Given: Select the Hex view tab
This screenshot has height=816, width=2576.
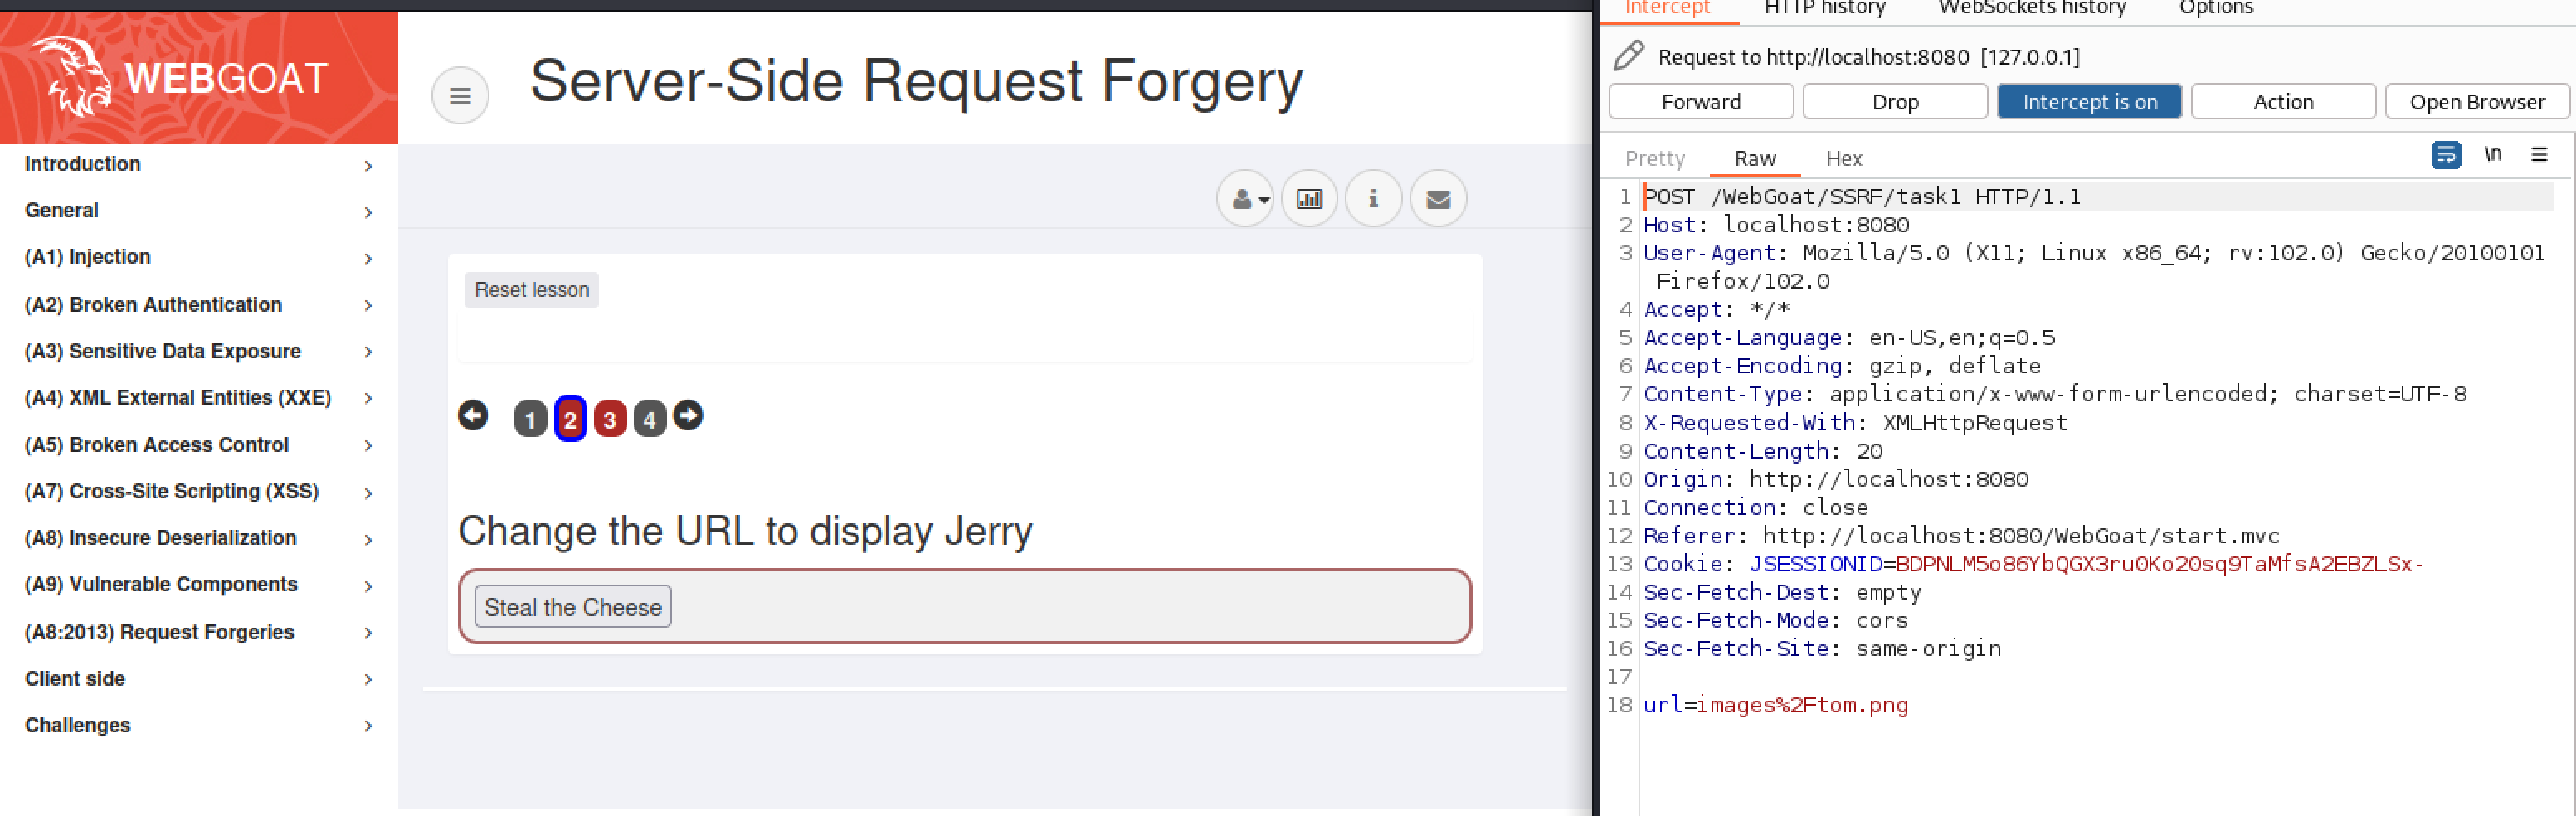Looking at the screenshot, I should pos(1843,158).
